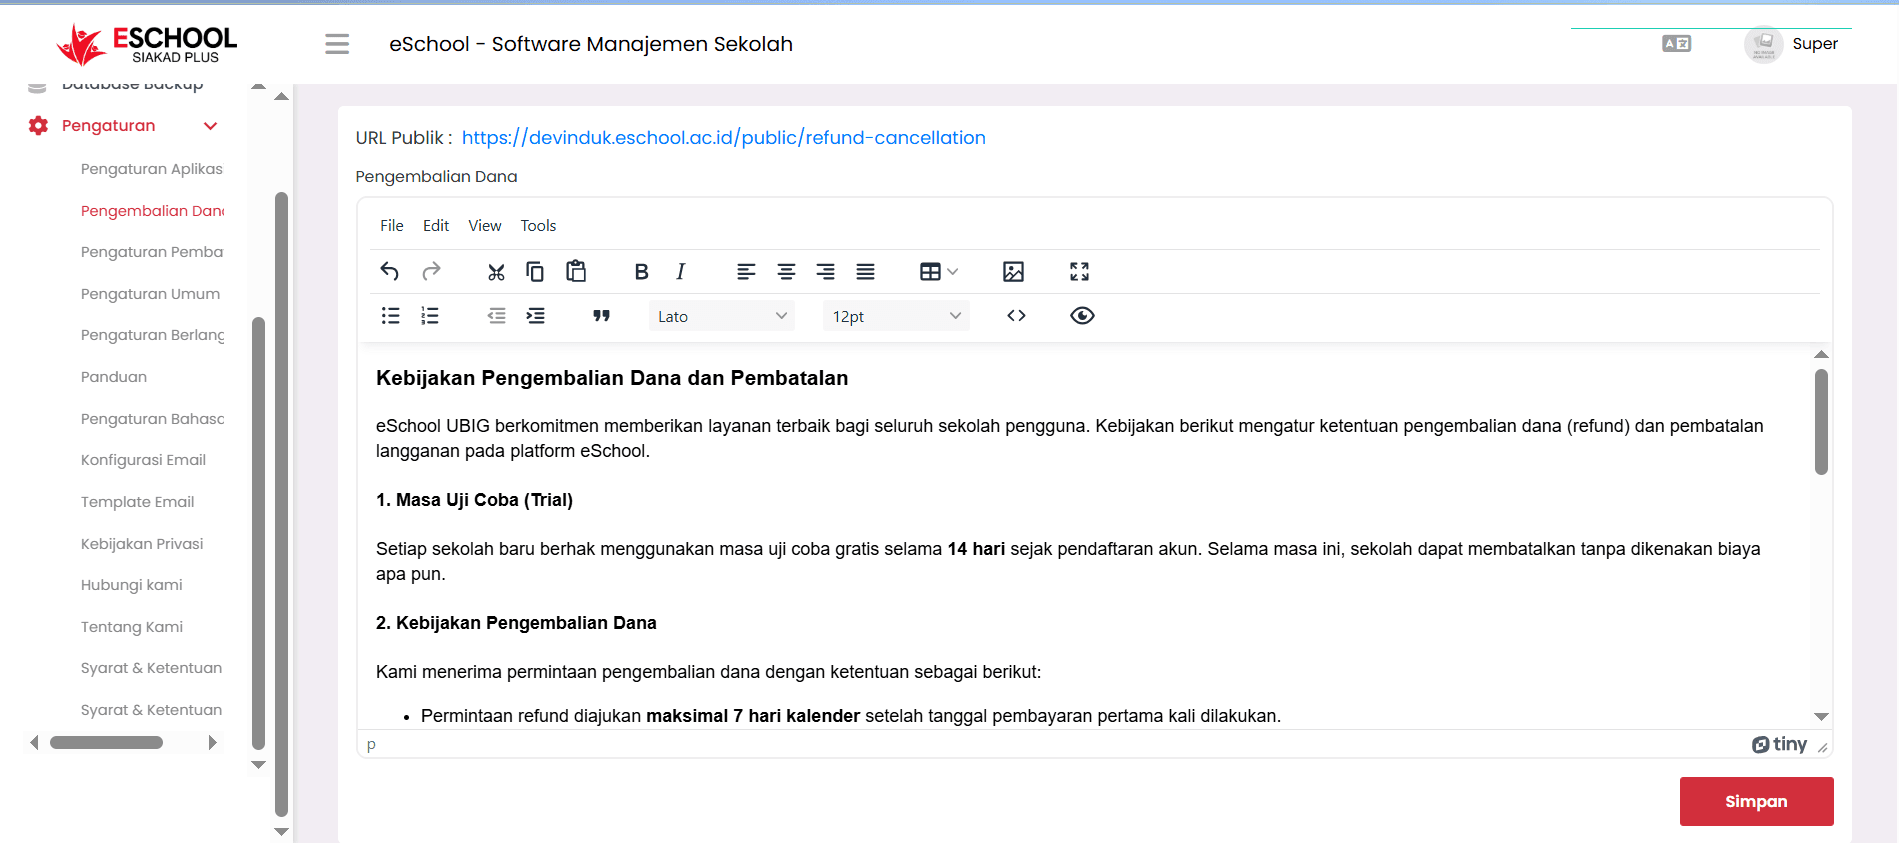Paste from clipboard icon
This screenshot has width=1899, height=843.
pyautogui.click(x=576, y=272)
